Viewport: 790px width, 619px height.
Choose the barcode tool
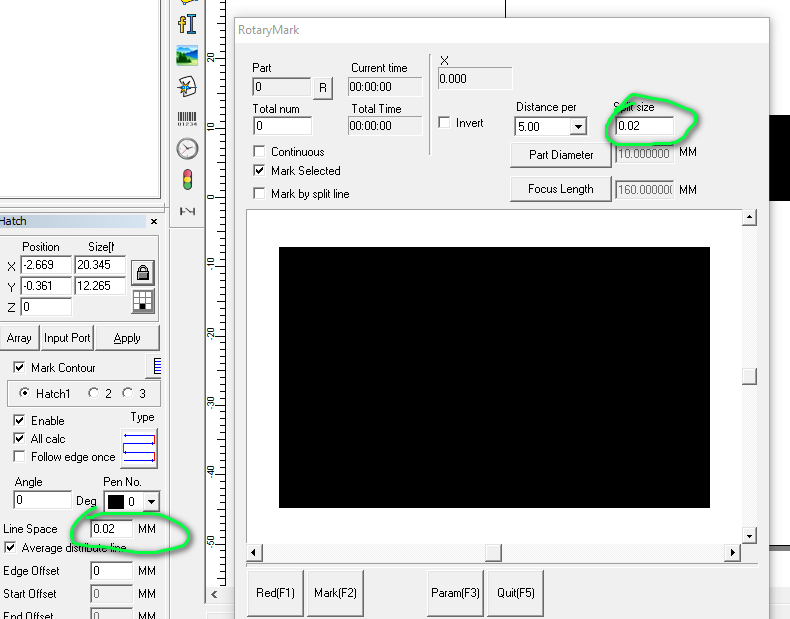187,118
